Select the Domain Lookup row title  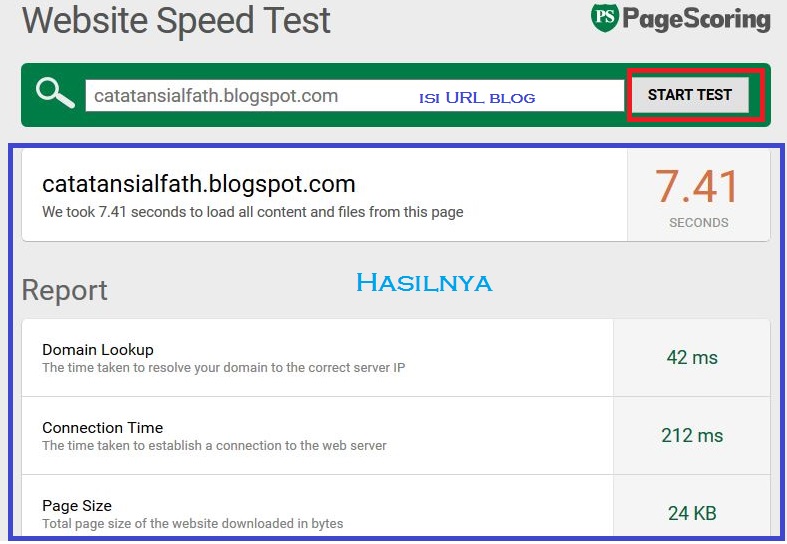coord(98,350)
